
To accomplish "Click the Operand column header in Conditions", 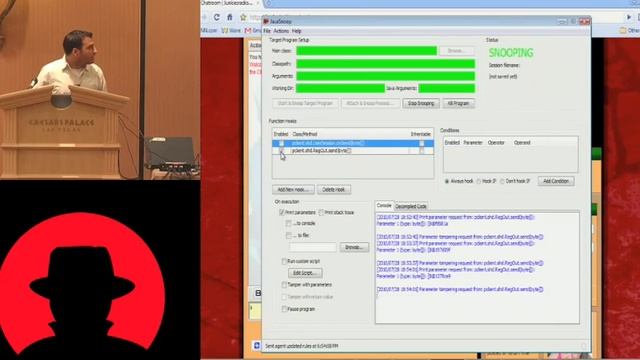I will click(522, 143).
